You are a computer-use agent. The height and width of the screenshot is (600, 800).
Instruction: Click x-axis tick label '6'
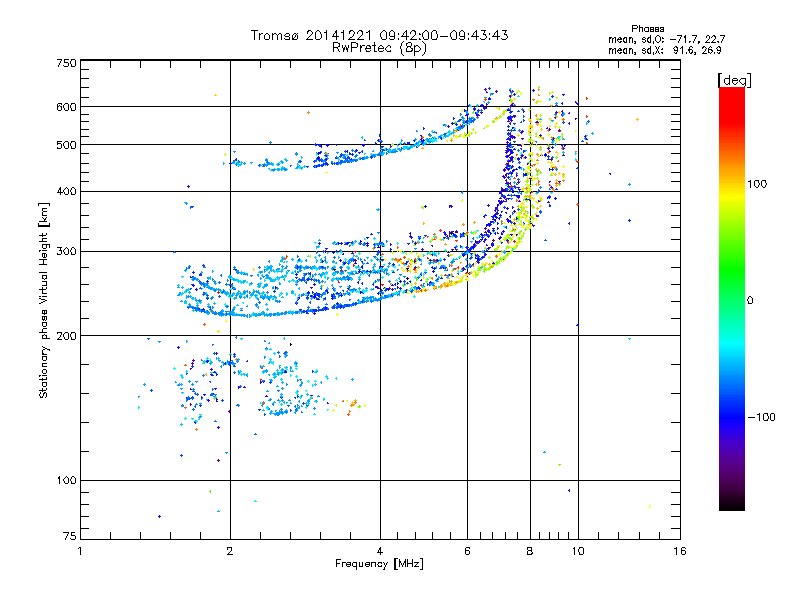[467, 551]
